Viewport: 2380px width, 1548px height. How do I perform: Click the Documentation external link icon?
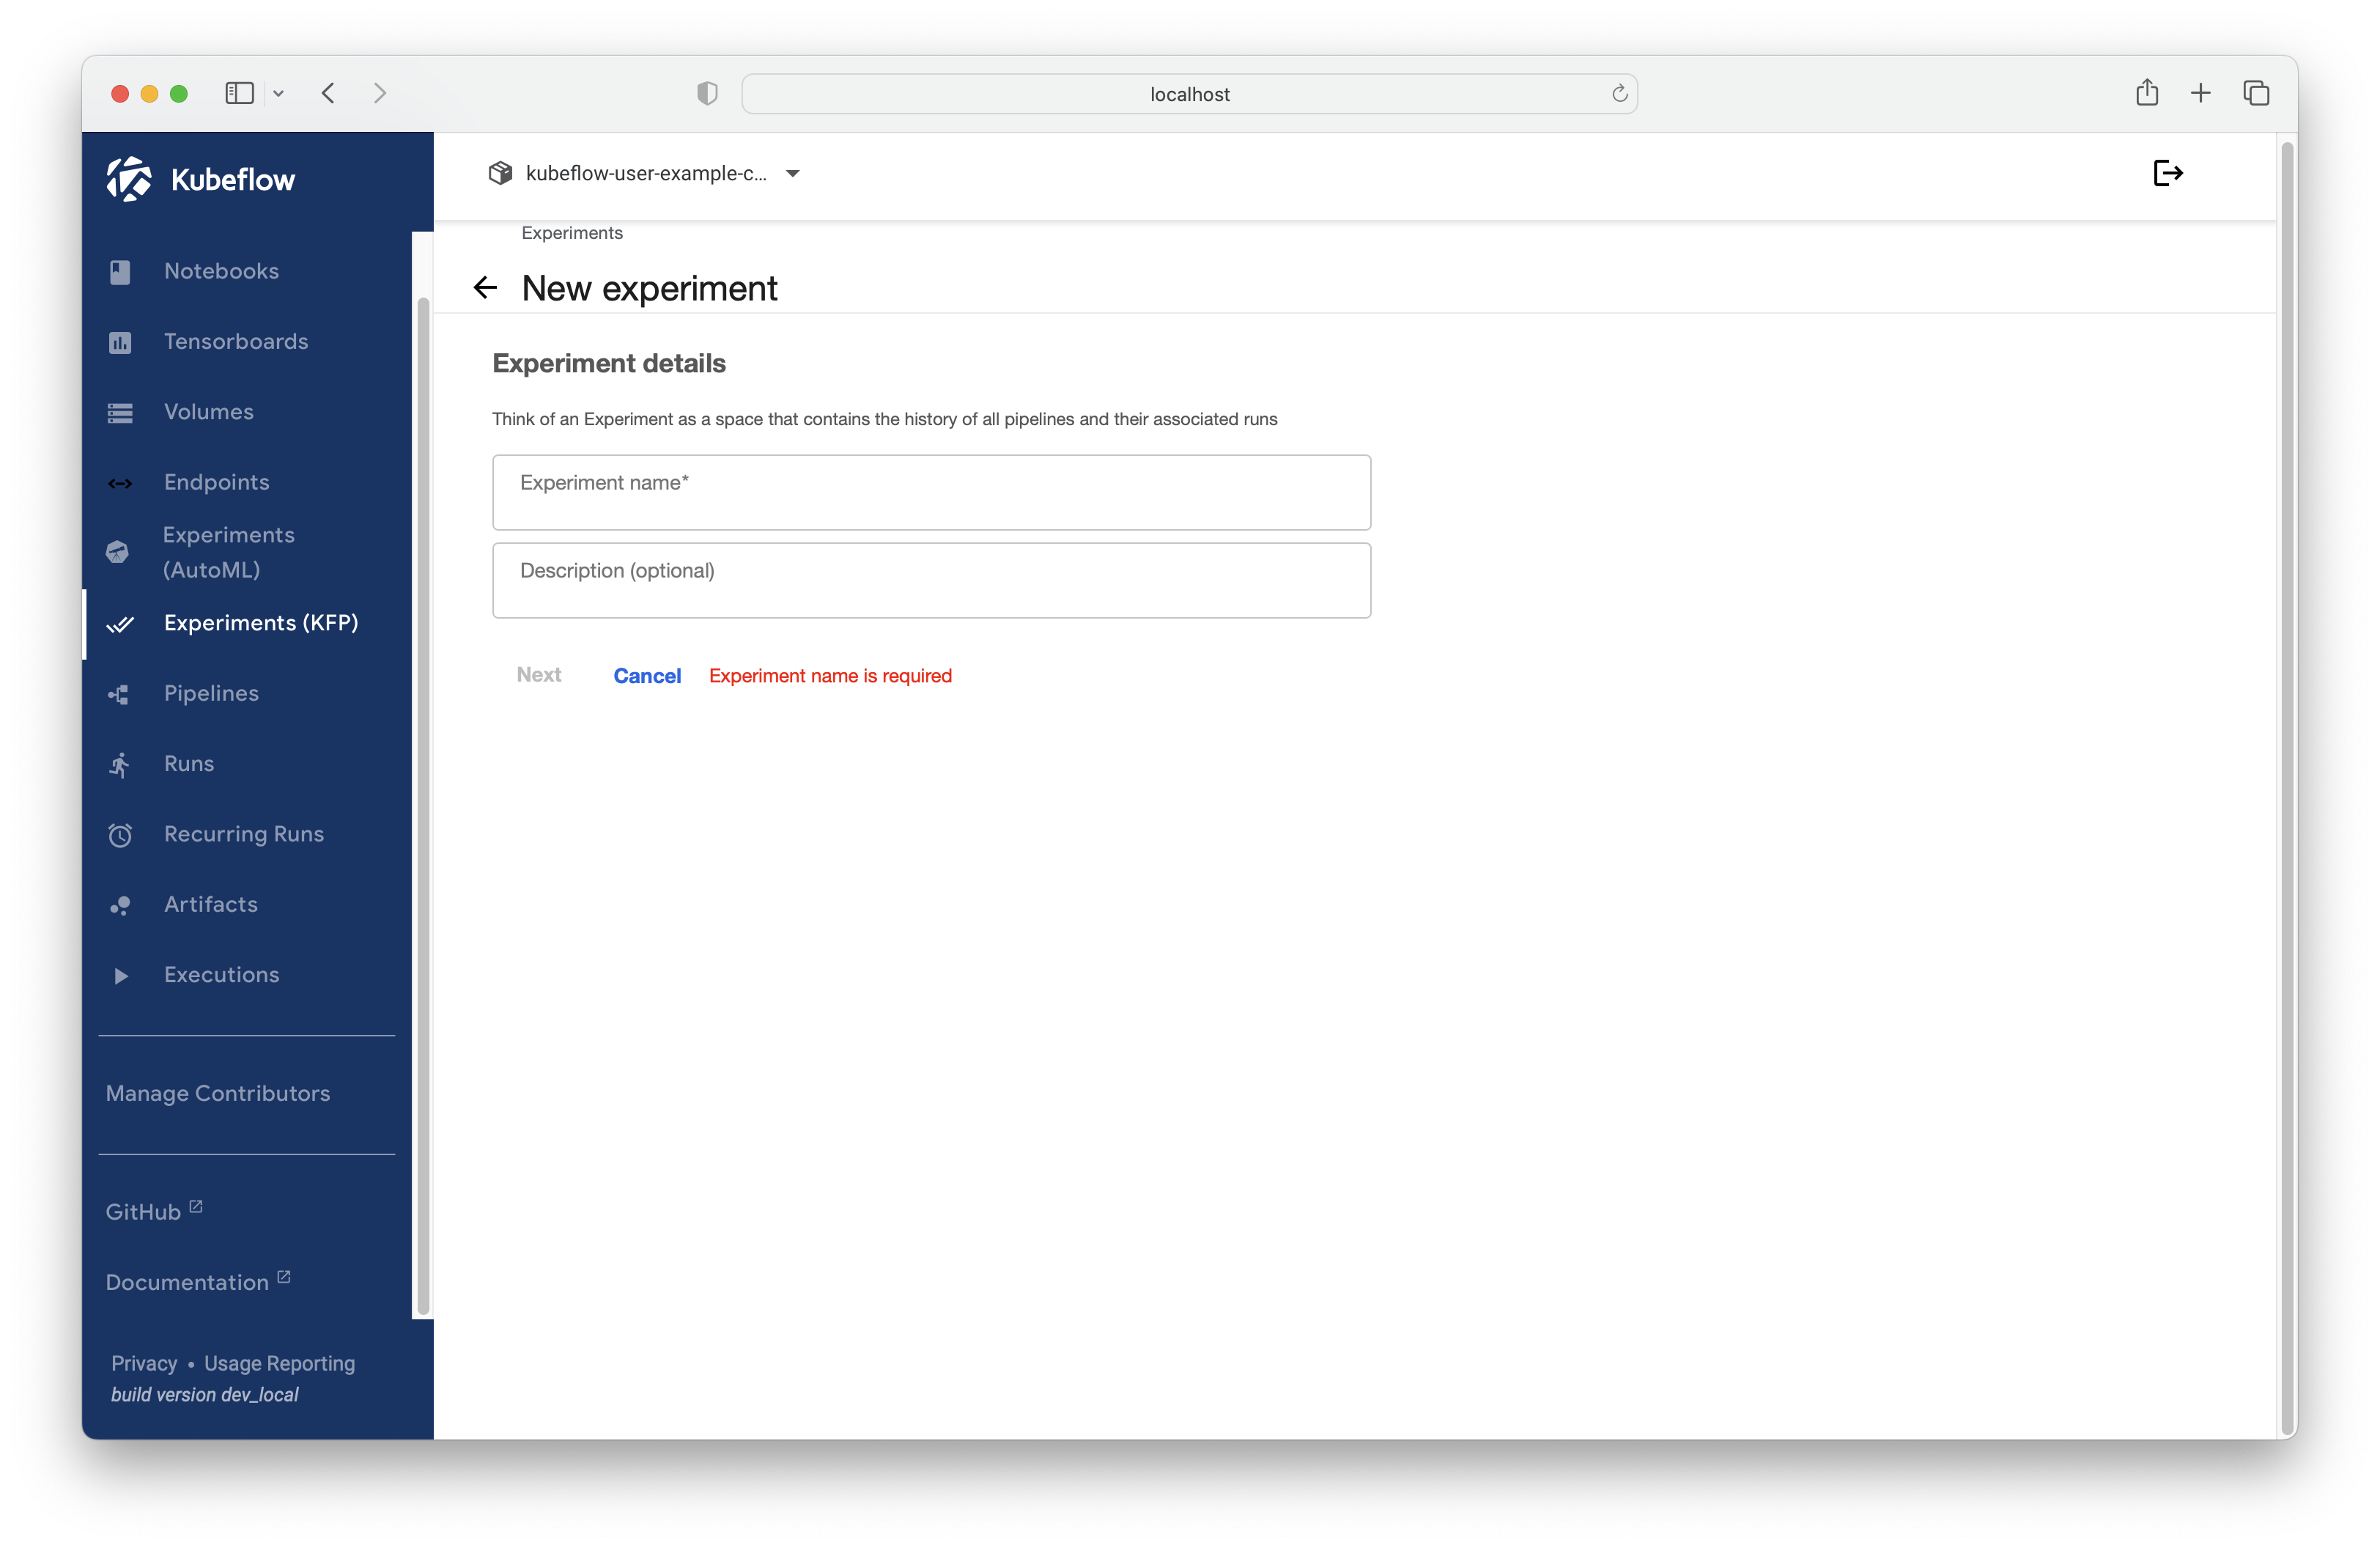click(284, 1277)
